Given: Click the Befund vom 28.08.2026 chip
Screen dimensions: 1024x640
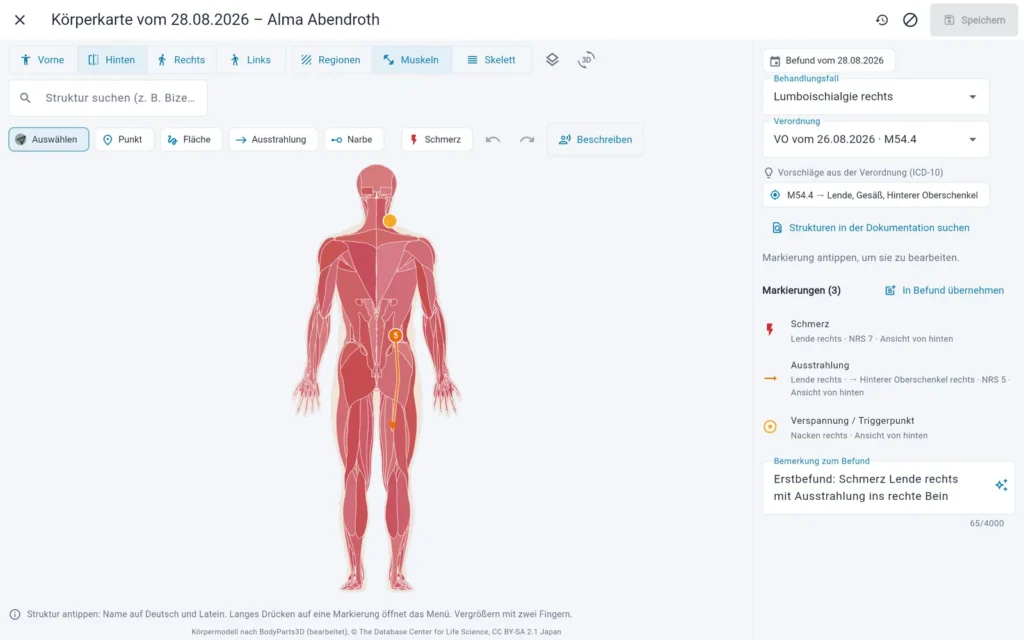Looking at the screenshot, I should click(x=828, y=61).
